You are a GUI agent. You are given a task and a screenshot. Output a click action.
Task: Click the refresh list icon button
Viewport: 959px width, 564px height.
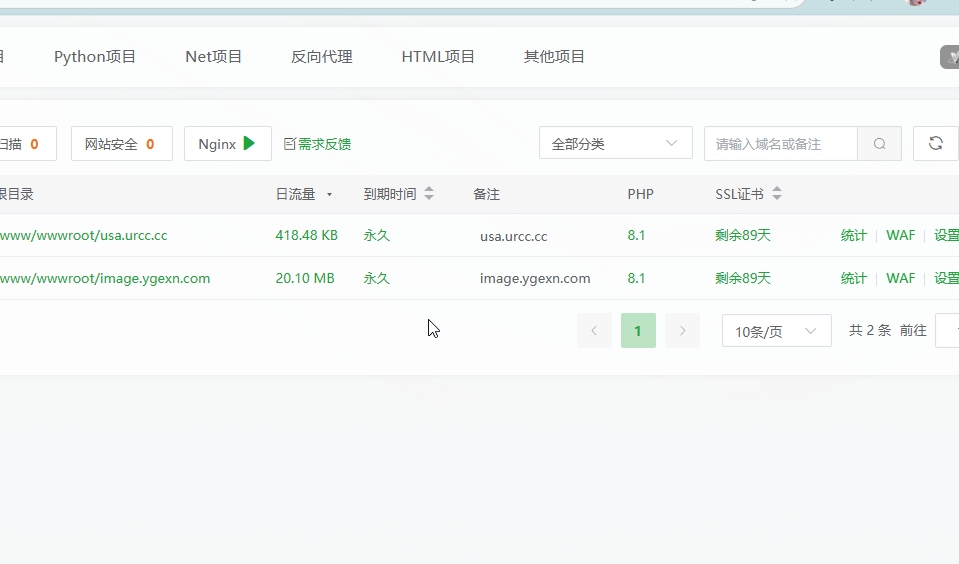point(935,144)
